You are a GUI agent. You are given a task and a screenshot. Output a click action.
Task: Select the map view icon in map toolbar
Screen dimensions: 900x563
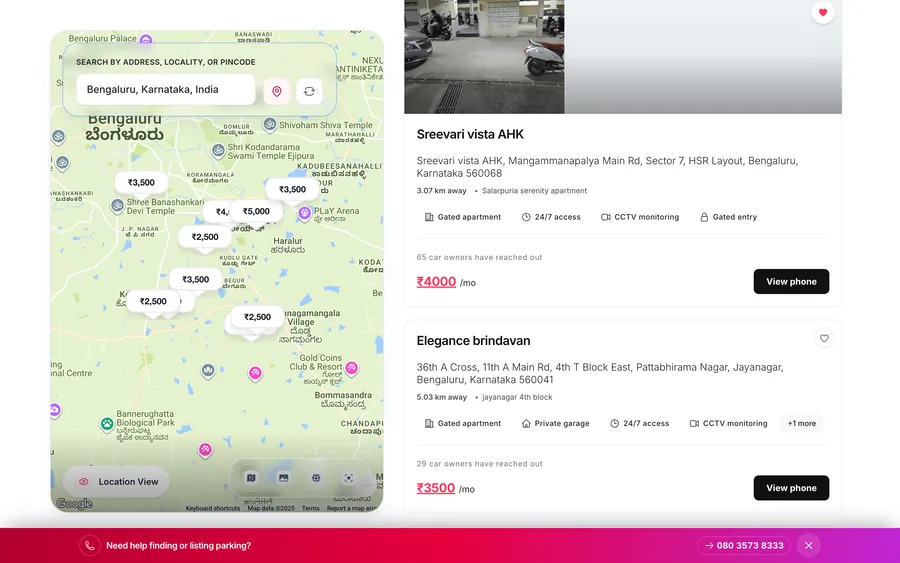[251, 477]
